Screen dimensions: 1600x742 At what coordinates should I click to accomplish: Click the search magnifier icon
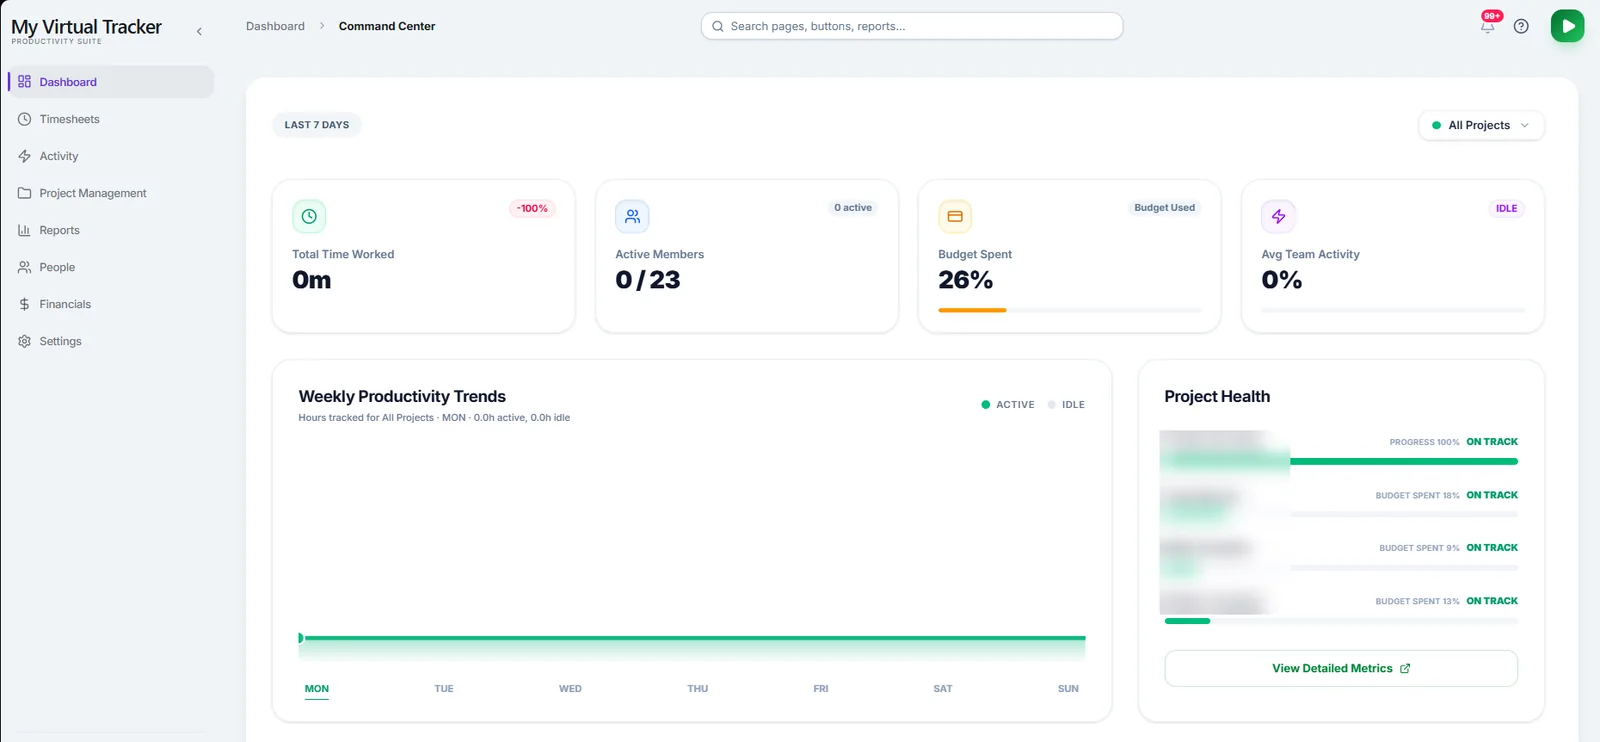point(718,26)
